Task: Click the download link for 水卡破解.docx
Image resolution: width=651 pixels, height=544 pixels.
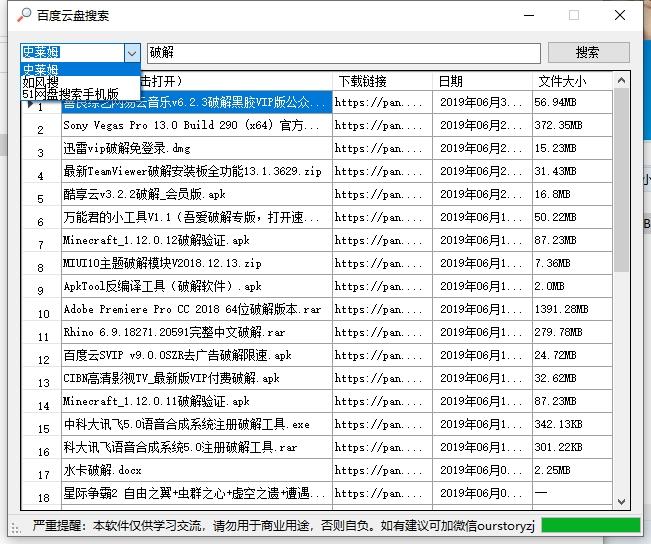Action: (382, 470)
